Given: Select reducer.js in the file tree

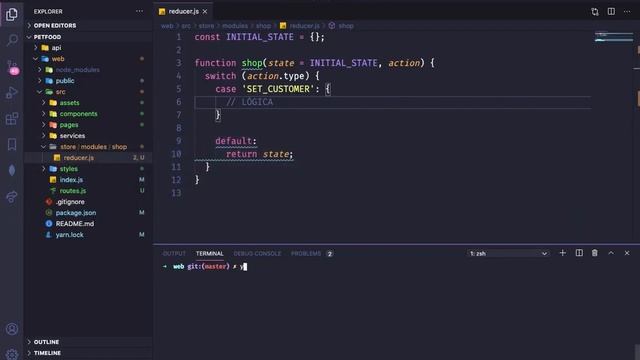Looking at the screenshot, I should click(78, 158).
